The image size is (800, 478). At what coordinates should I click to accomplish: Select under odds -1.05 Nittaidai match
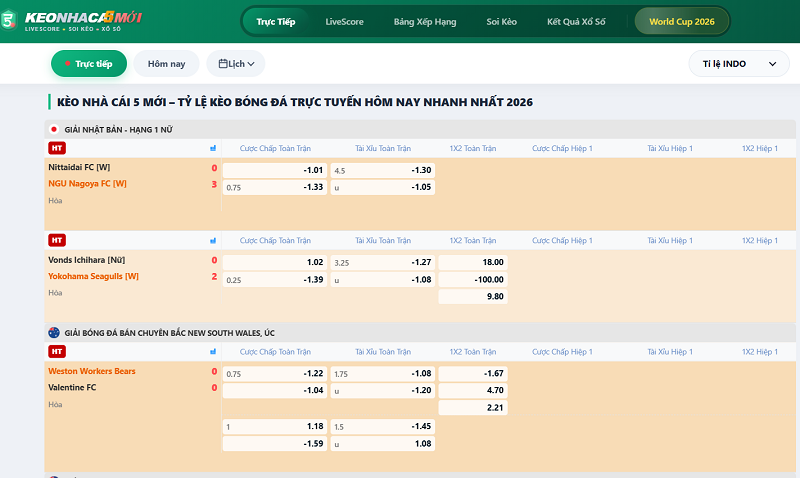coord(383,187)
